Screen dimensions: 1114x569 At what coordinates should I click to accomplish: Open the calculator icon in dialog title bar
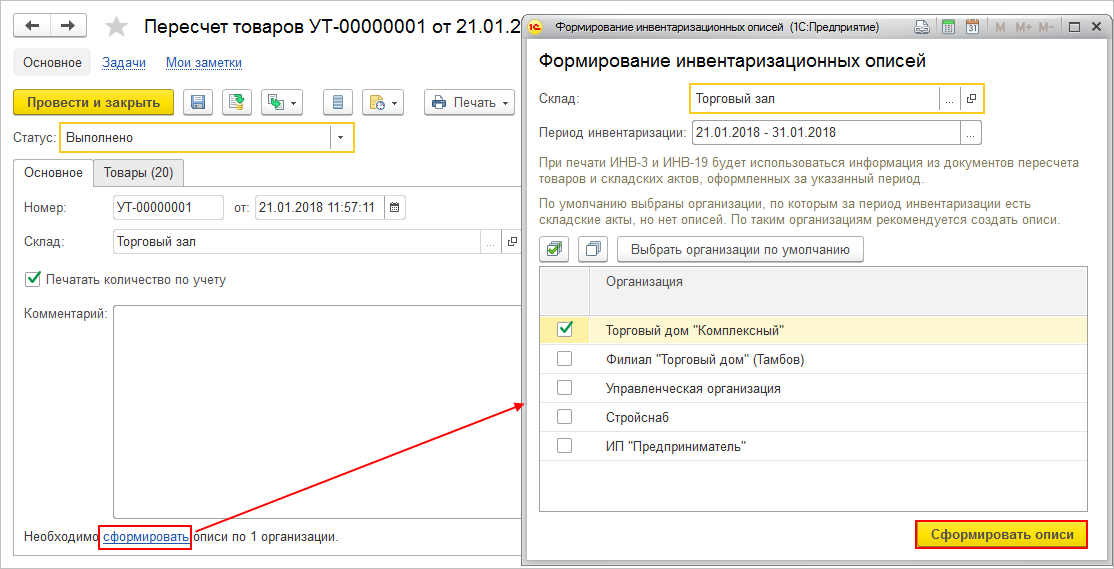(948, 27)
